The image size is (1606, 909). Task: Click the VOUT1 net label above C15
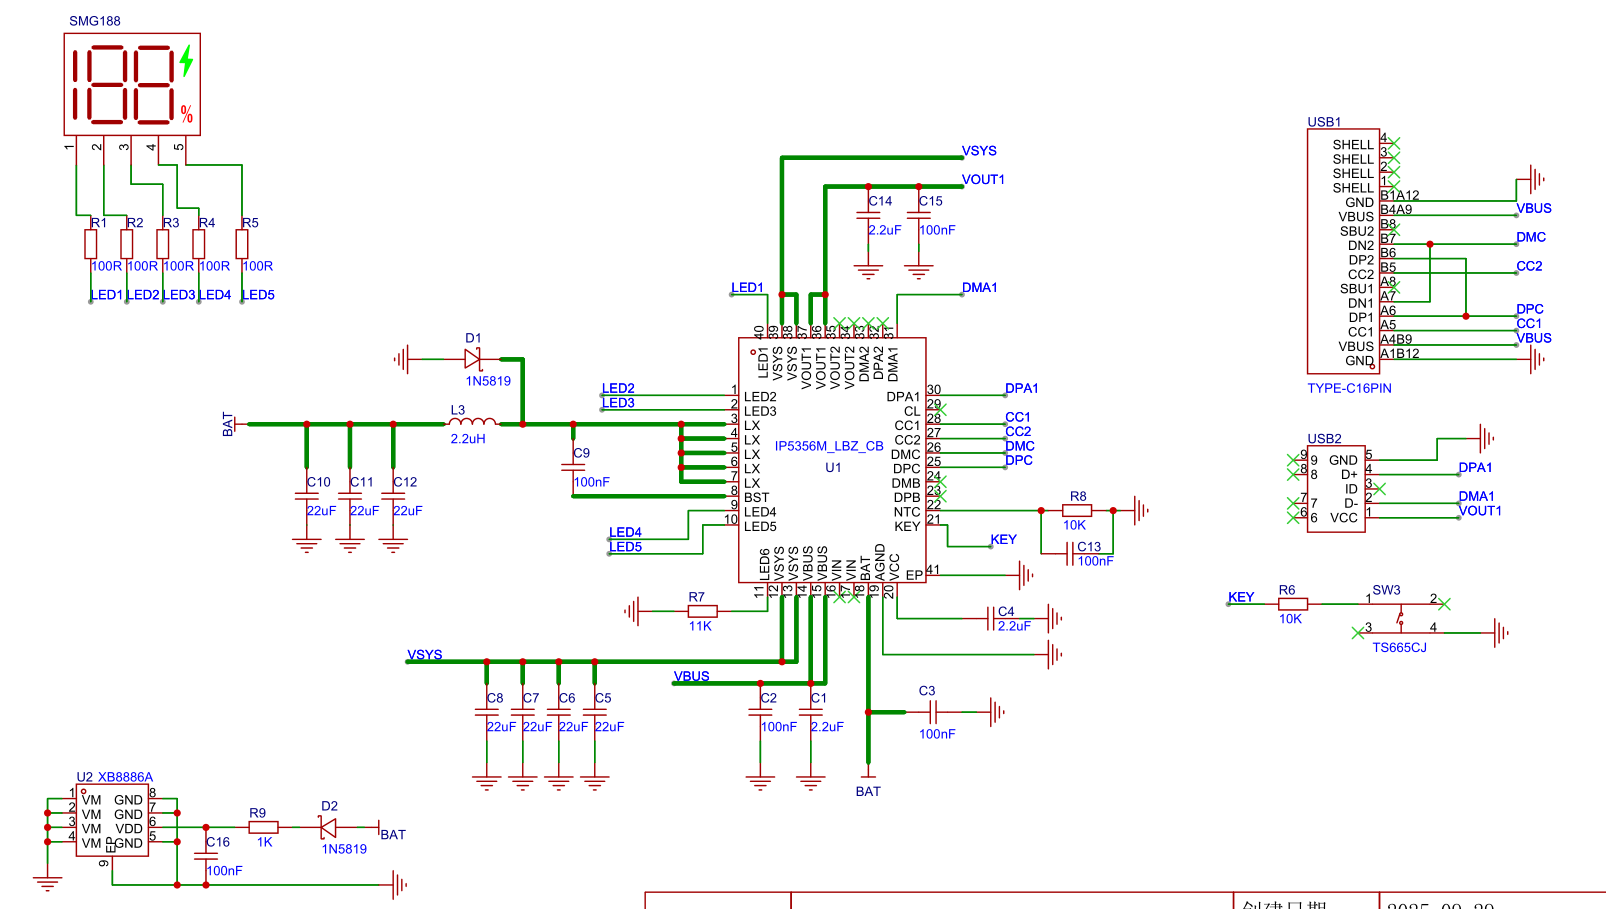(983, 180)
